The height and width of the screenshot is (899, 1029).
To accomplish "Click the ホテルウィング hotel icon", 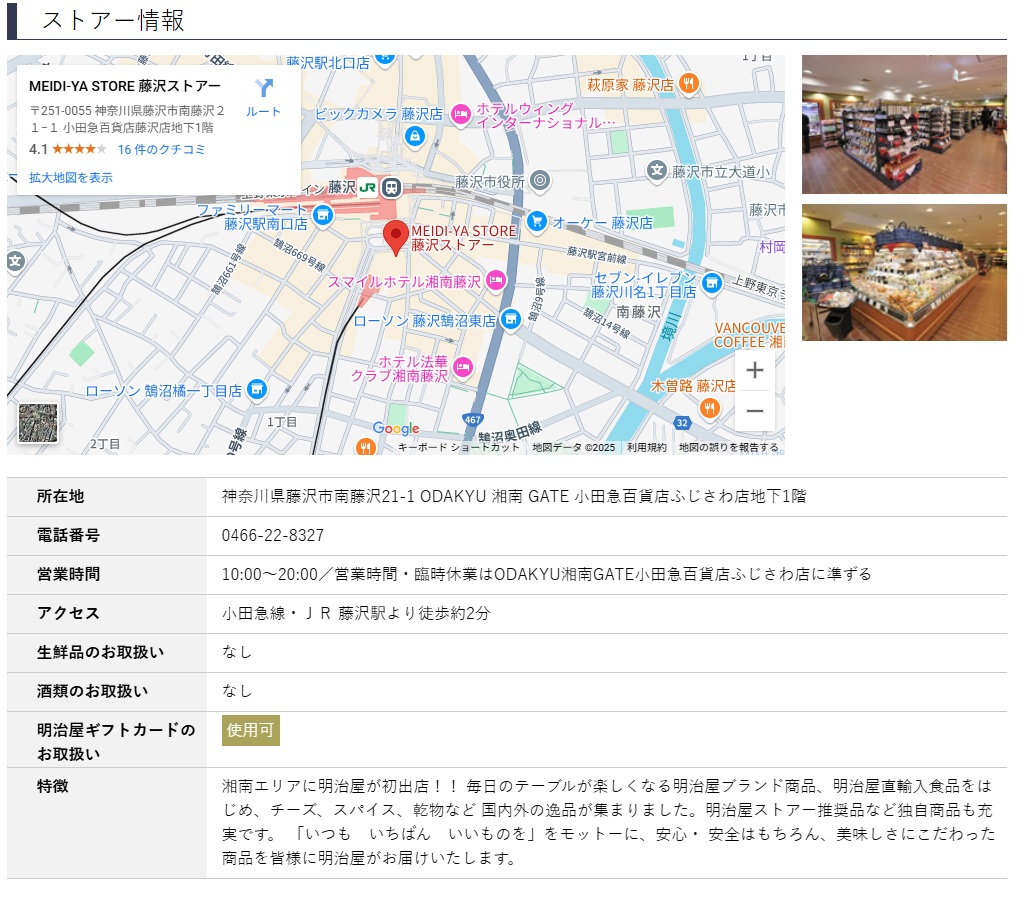I will (461, 115).
